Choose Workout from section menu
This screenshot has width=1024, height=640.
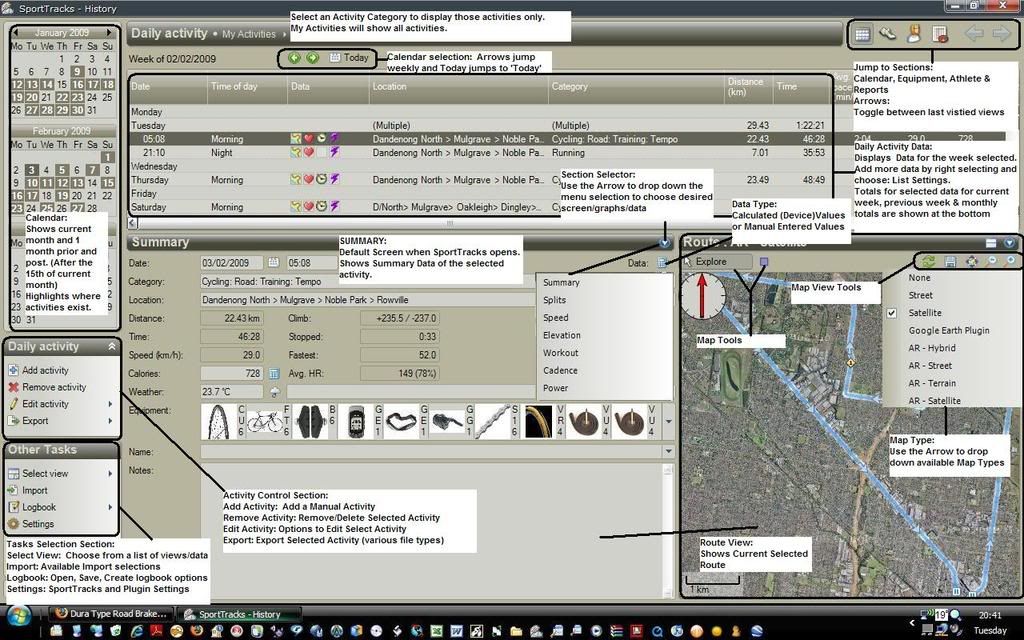(560, 353)
